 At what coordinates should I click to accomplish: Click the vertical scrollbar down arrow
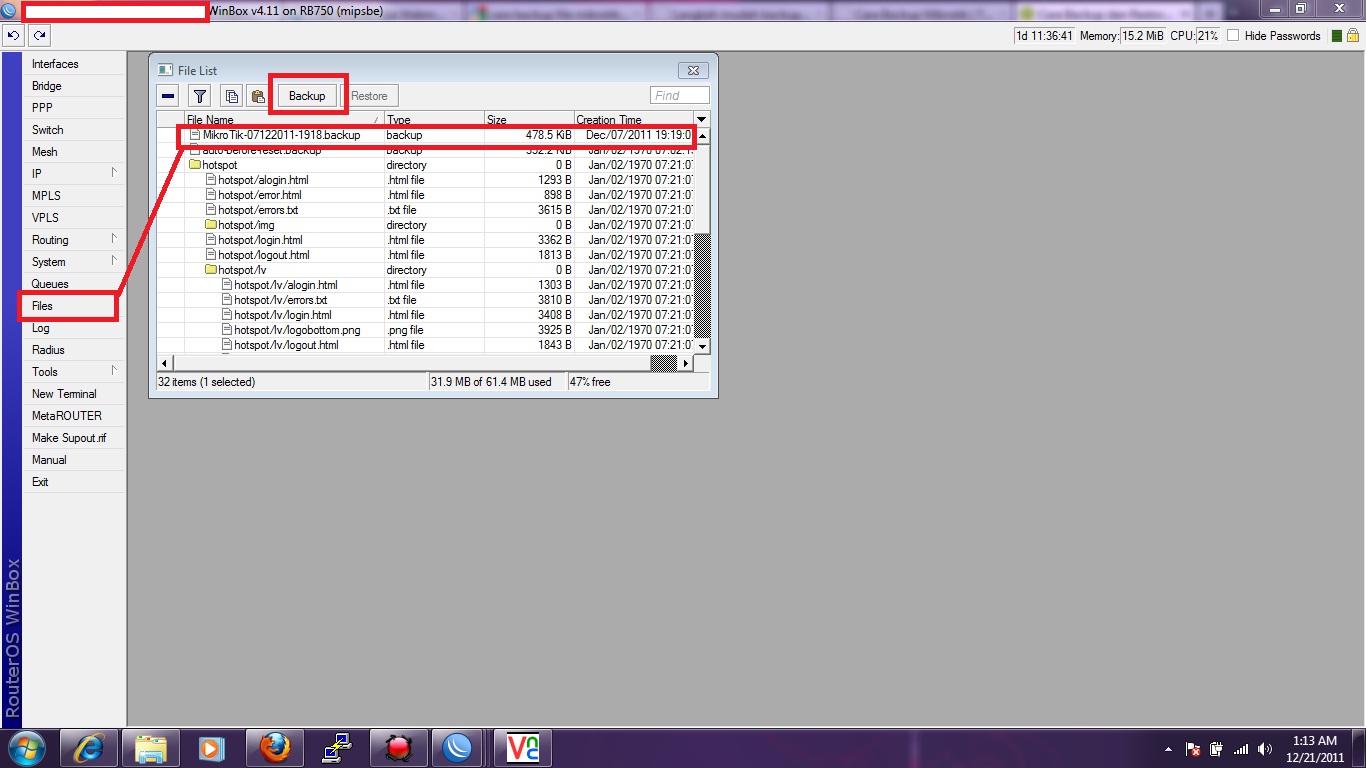pos(702,345)
